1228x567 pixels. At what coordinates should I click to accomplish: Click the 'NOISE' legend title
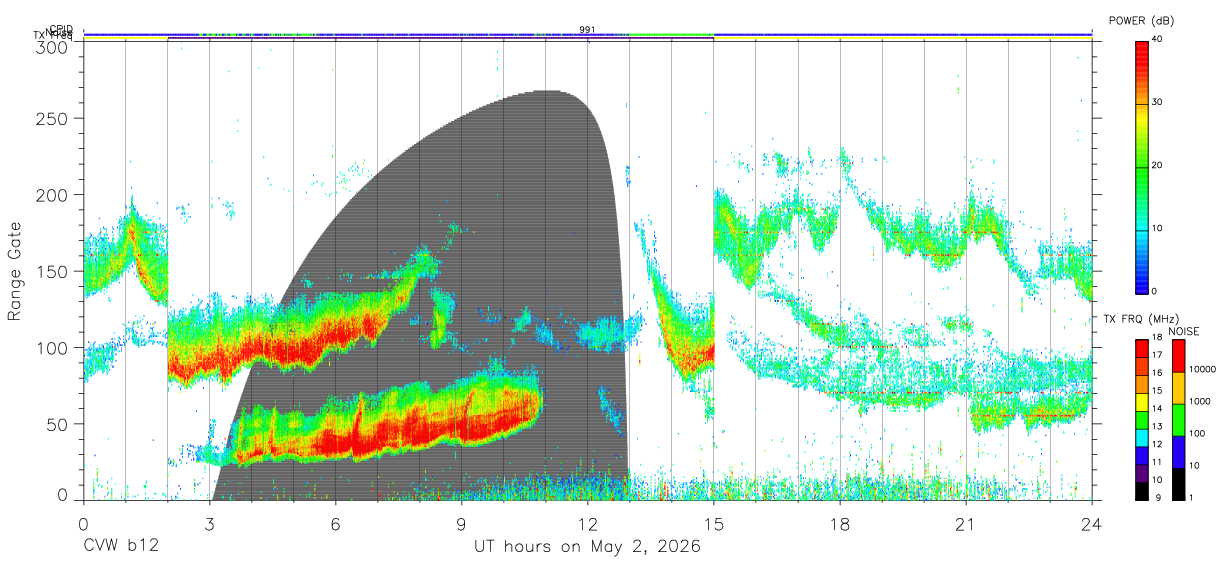click(1182, 330)
